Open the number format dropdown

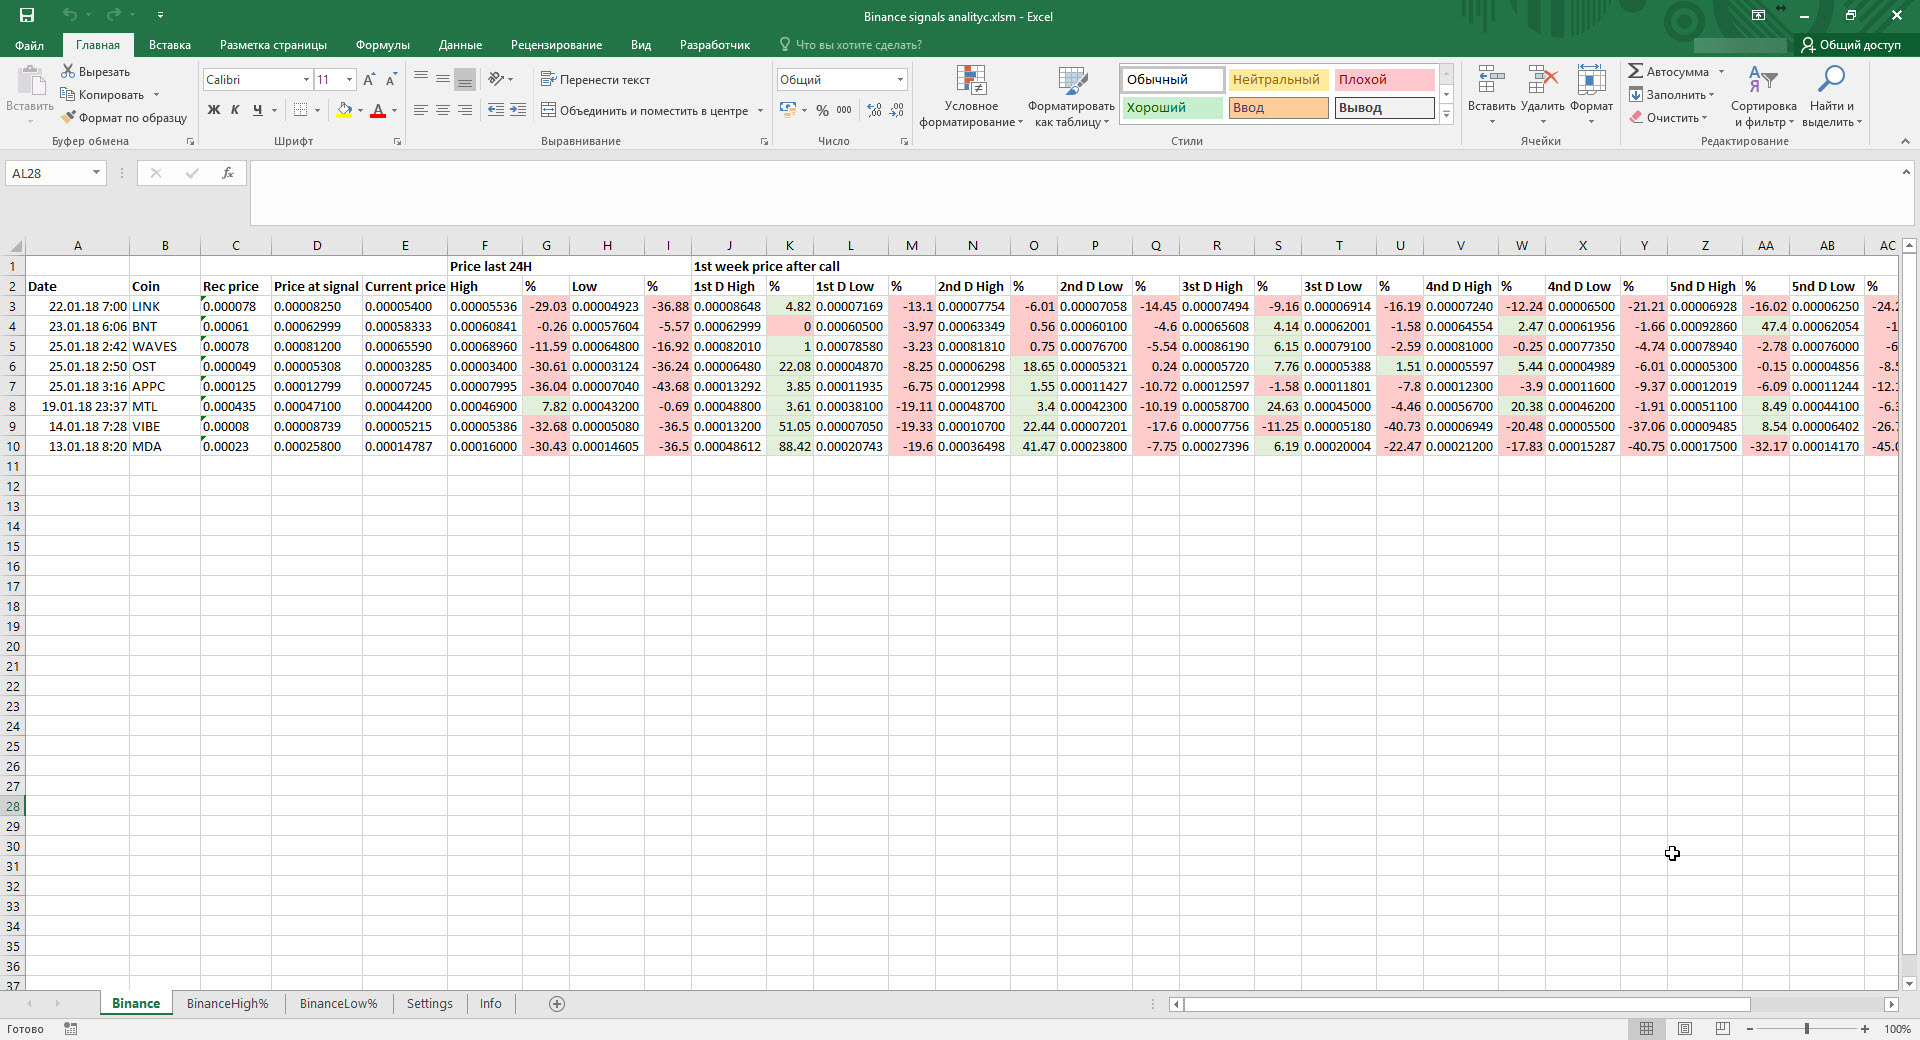900,80
